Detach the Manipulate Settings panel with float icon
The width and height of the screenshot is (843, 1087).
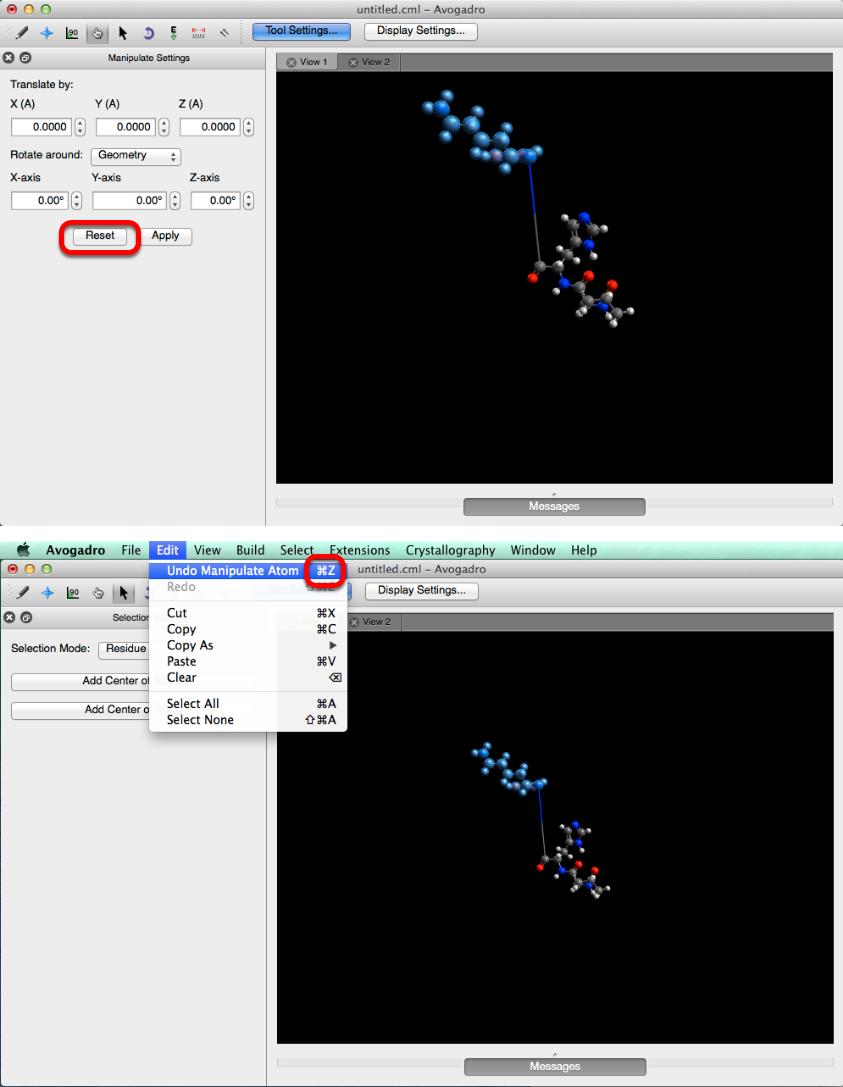coord(25,58)
